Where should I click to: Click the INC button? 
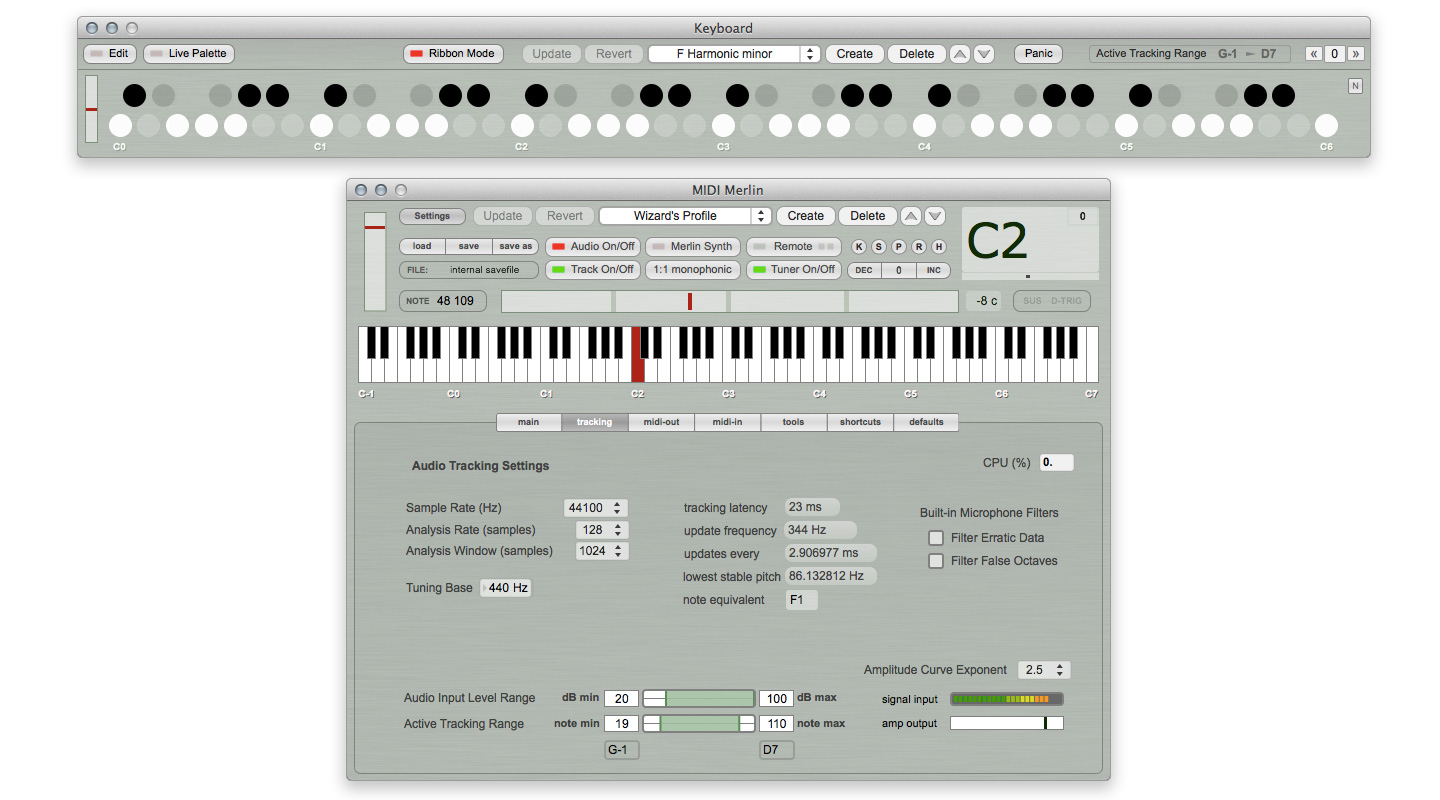pyautogui.click(x=933, y=270)
